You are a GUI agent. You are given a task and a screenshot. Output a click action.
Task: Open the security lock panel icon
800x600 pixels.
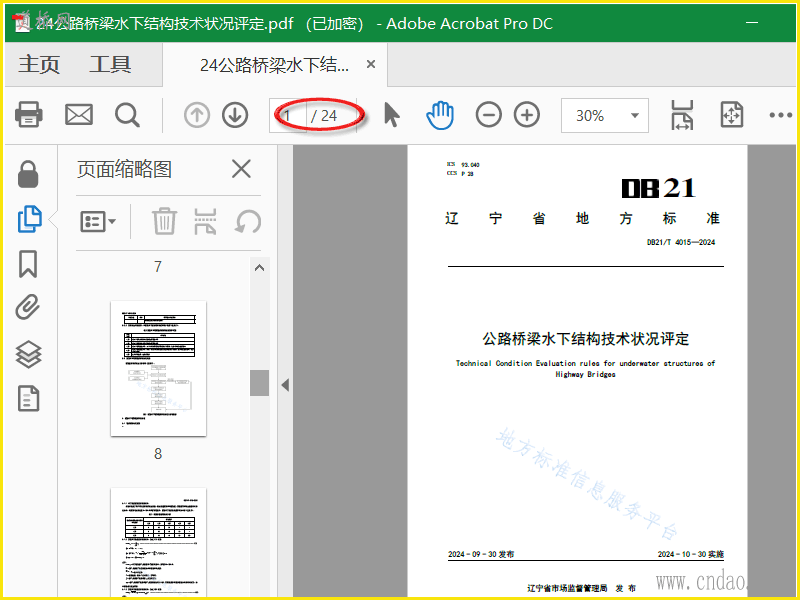coord(28,174)
